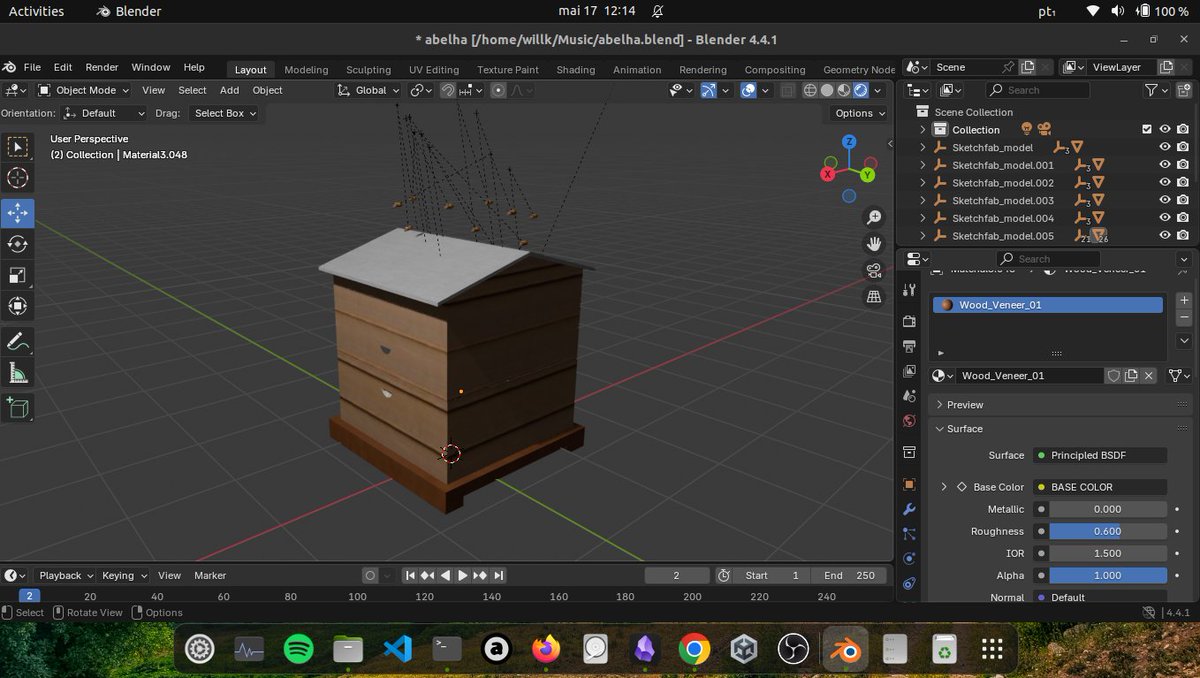
Task: Open the Playback dropdown
Action: (65, 575)
